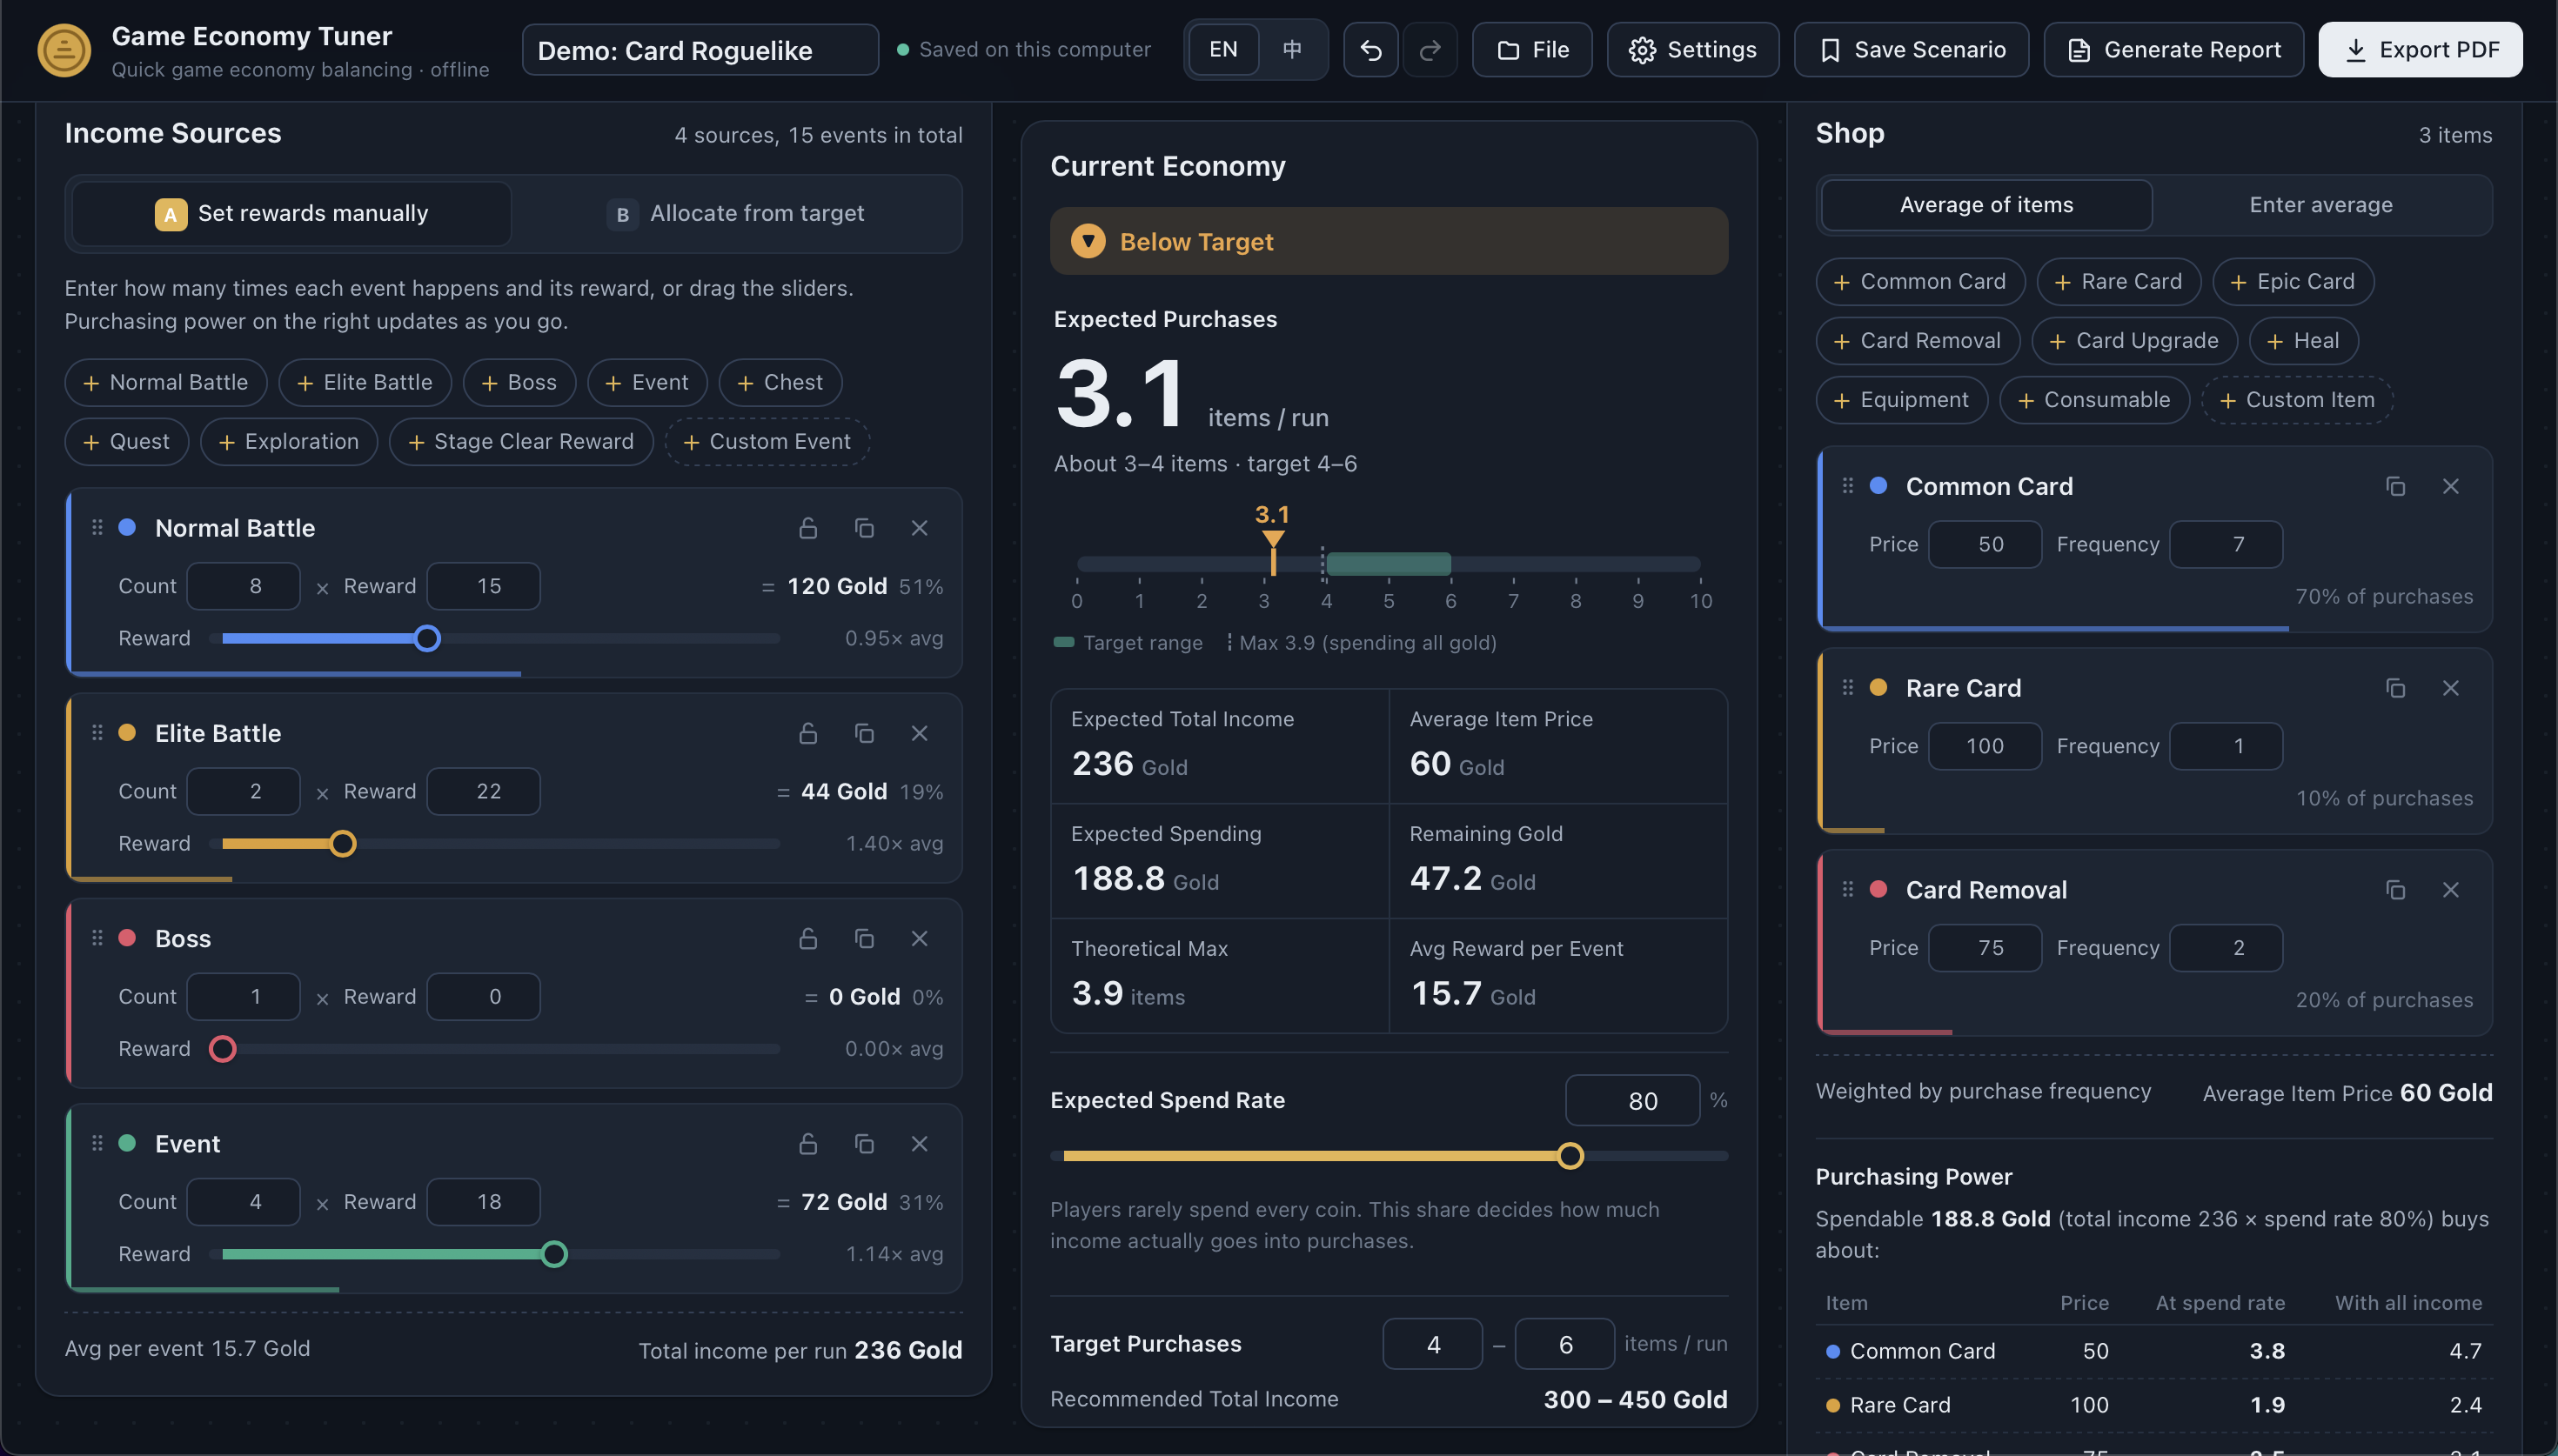Add a Chest income source
Image resolution: width=2558 pixels, height=1456 pixels.
pos(780,383)
